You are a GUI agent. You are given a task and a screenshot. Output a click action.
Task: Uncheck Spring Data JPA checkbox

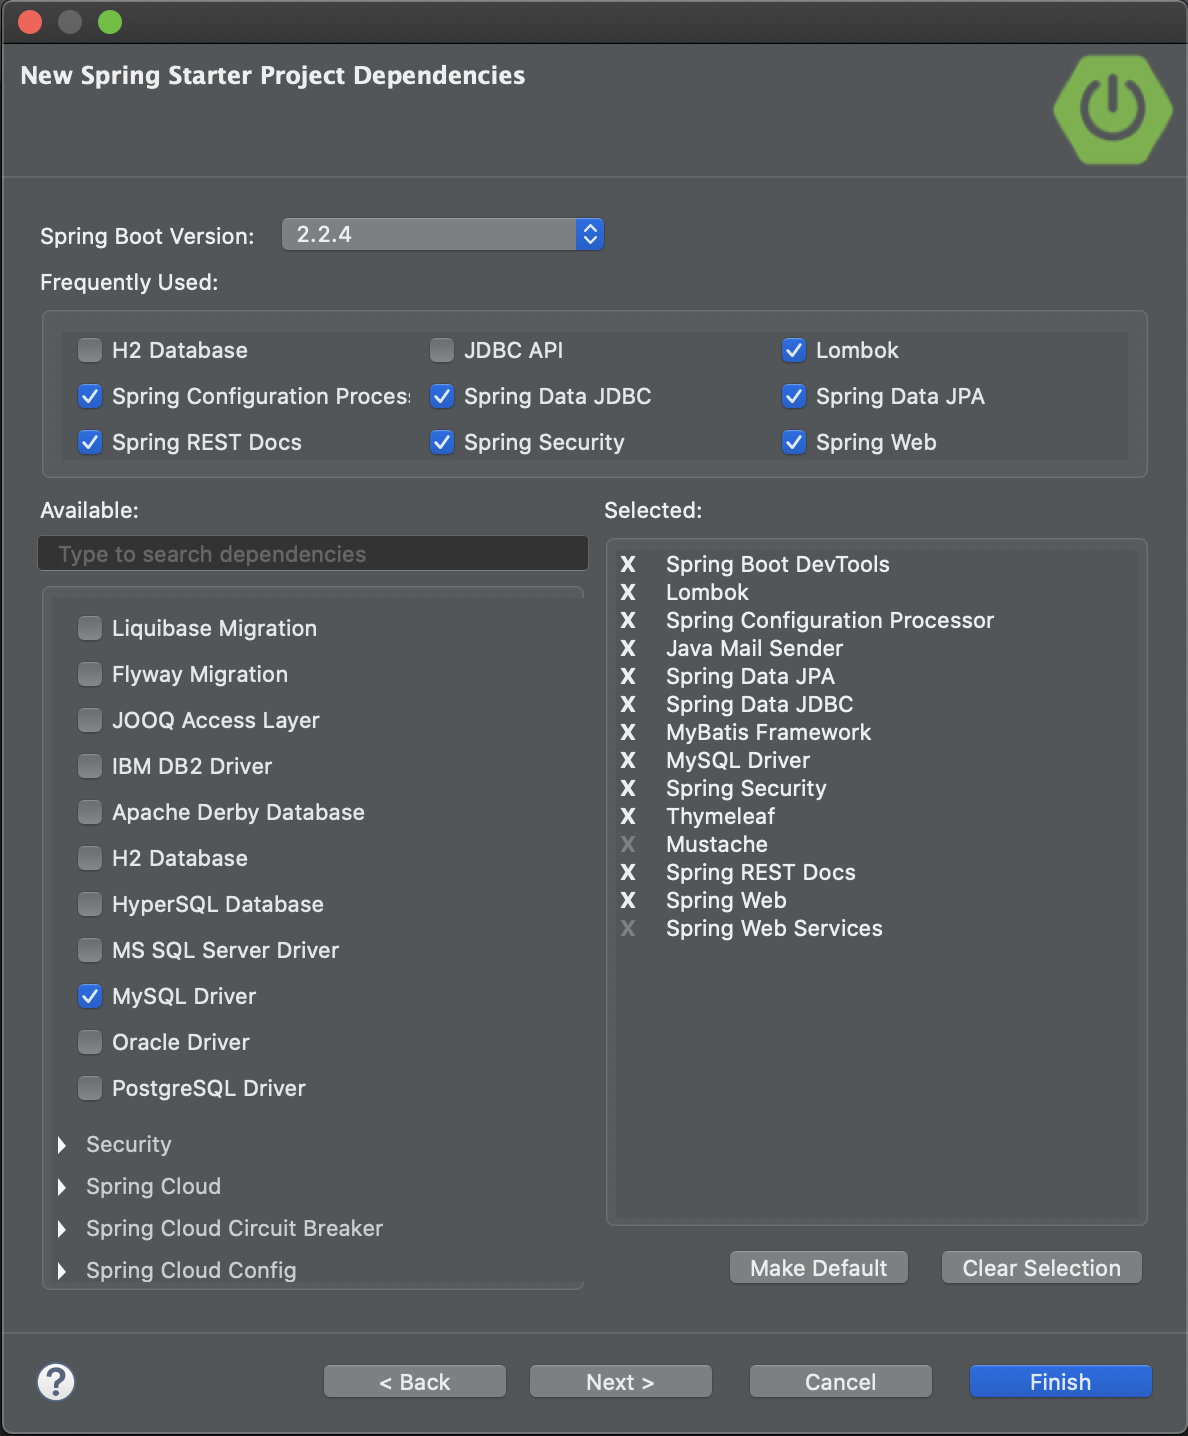pos(794,396)
